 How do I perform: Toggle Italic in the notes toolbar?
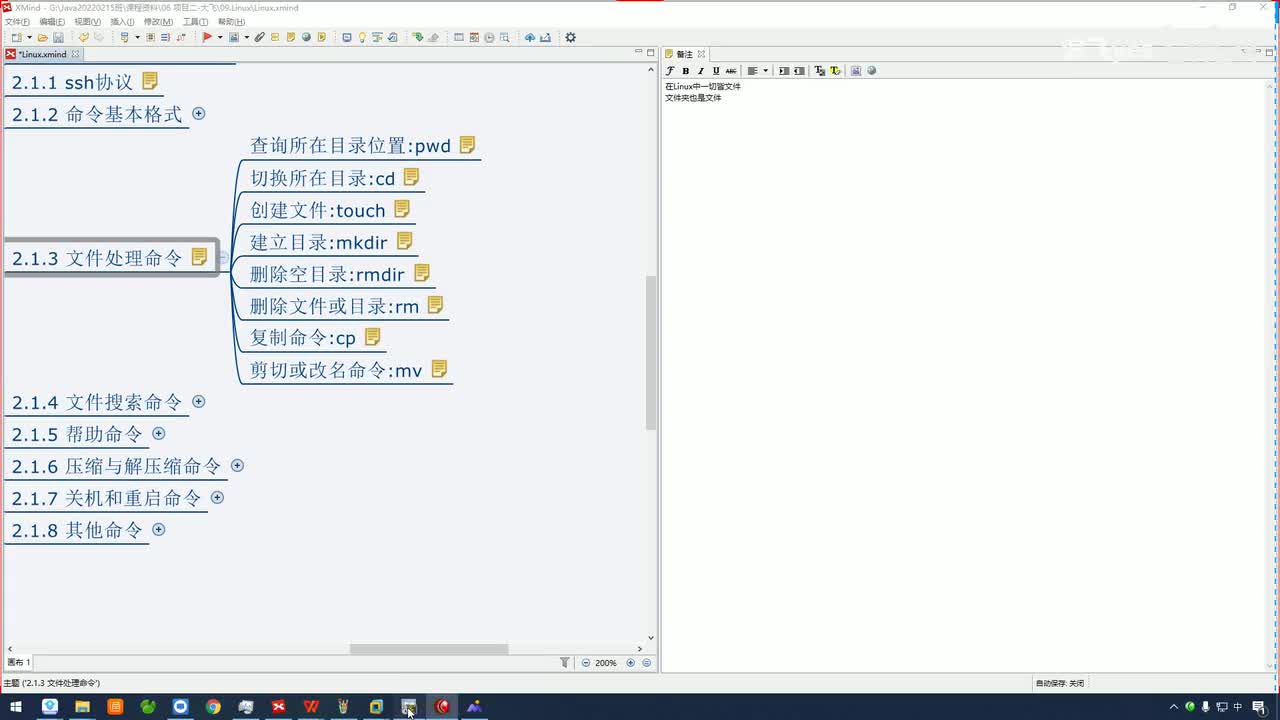700,71
